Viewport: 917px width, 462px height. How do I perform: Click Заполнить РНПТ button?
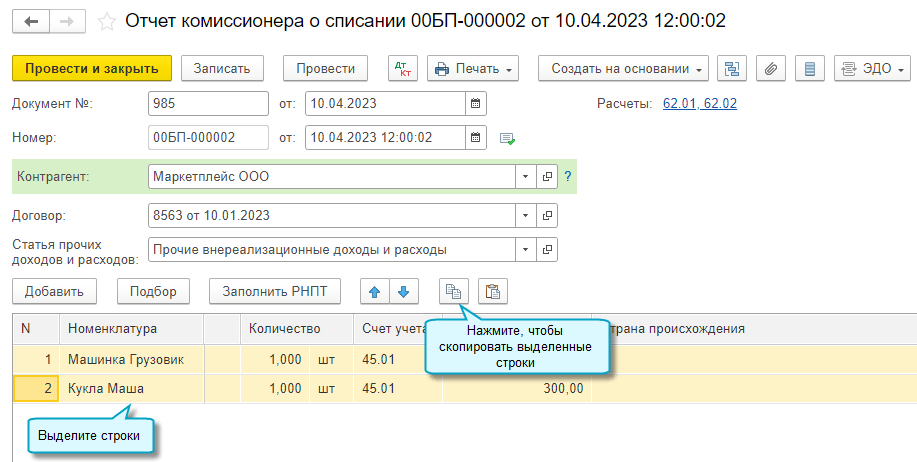(x=275, y=291)
